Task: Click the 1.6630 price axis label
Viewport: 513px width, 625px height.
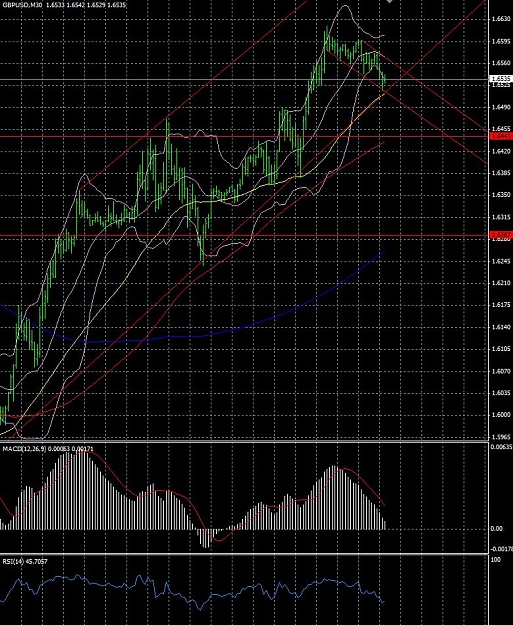Action: point(501,19)
